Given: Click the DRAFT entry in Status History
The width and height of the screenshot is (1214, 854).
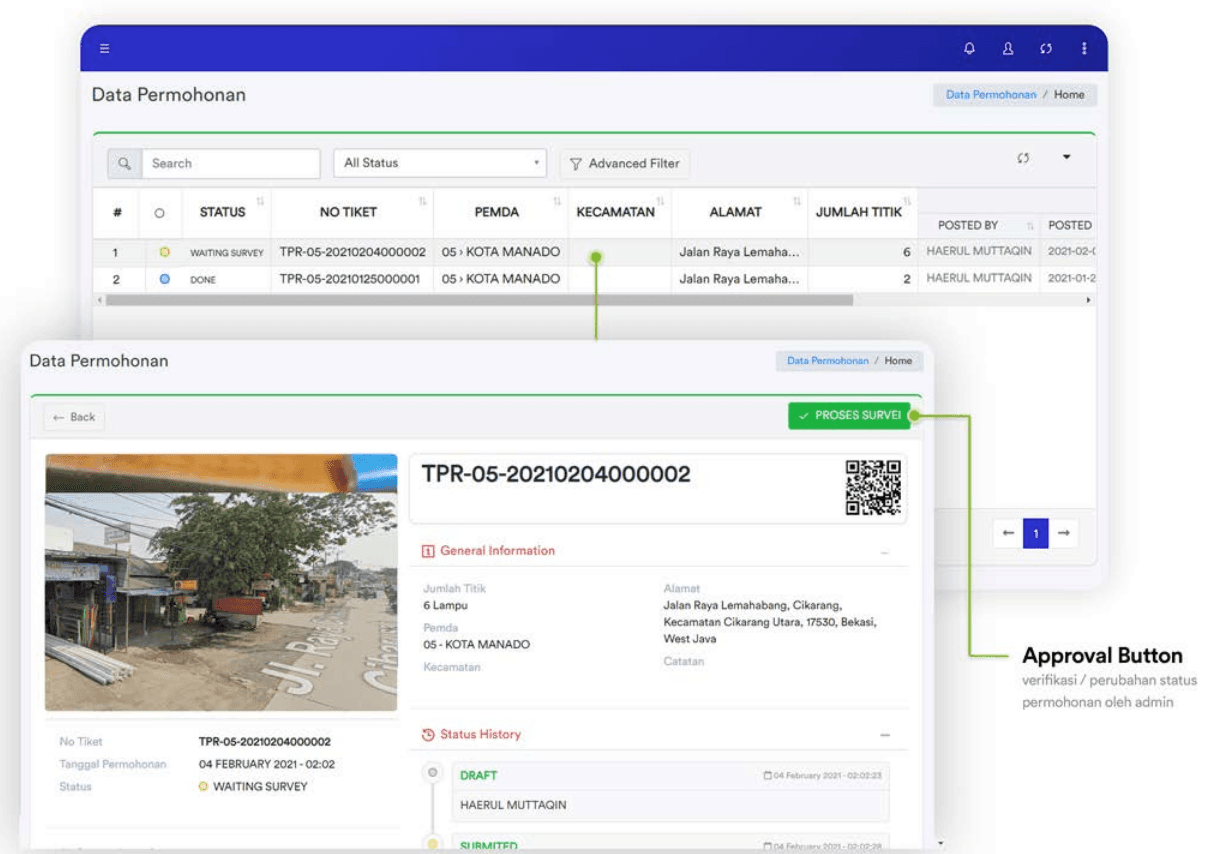Looking at the screenshot, I should coord(478,776).
